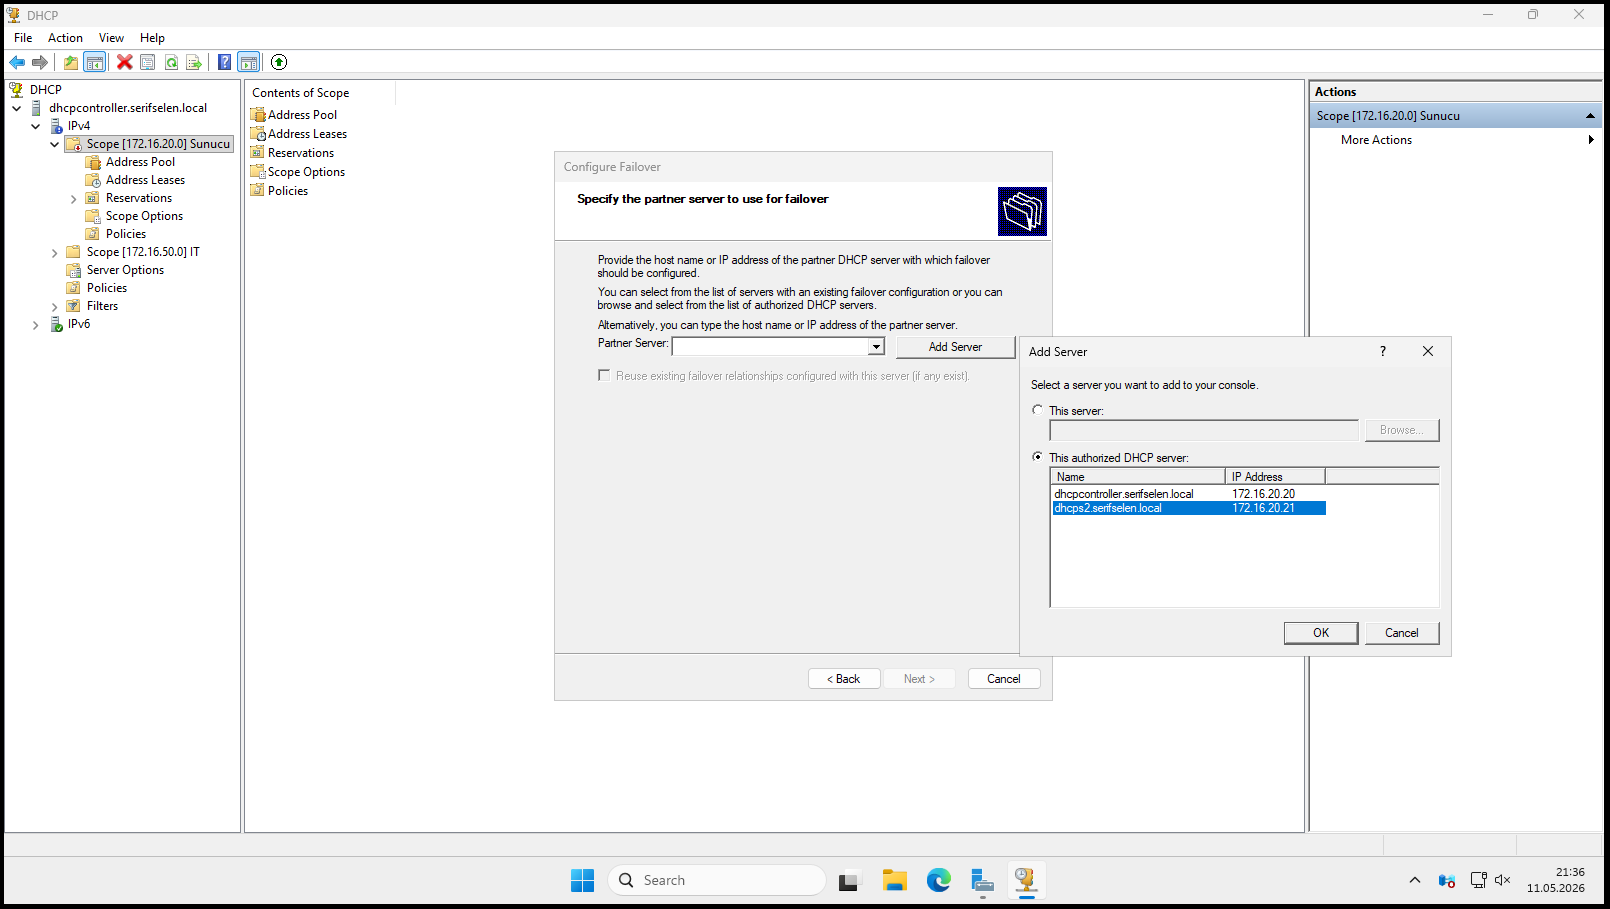
Task: Expand the Filters tree node
Action: (x=55, y=307)
